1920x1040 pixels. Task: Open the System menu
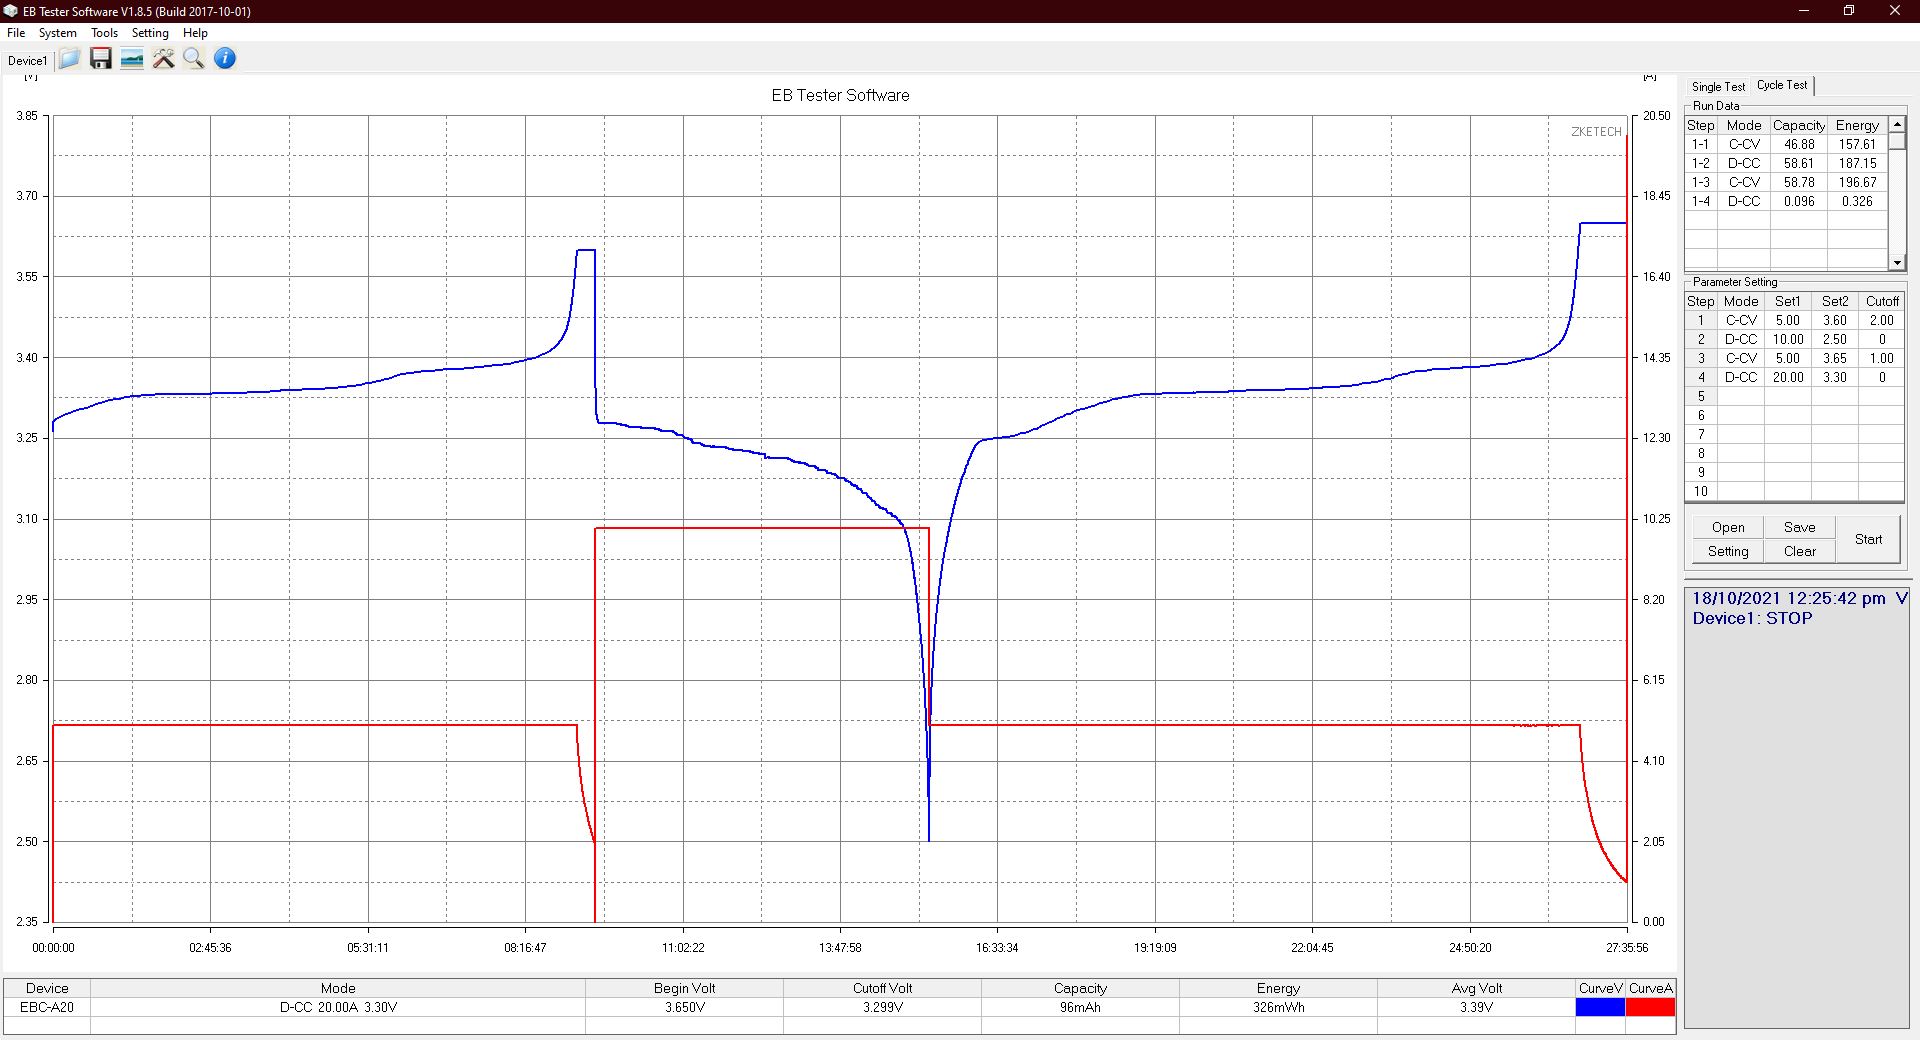pyautogui.click(x=57, y=33)
